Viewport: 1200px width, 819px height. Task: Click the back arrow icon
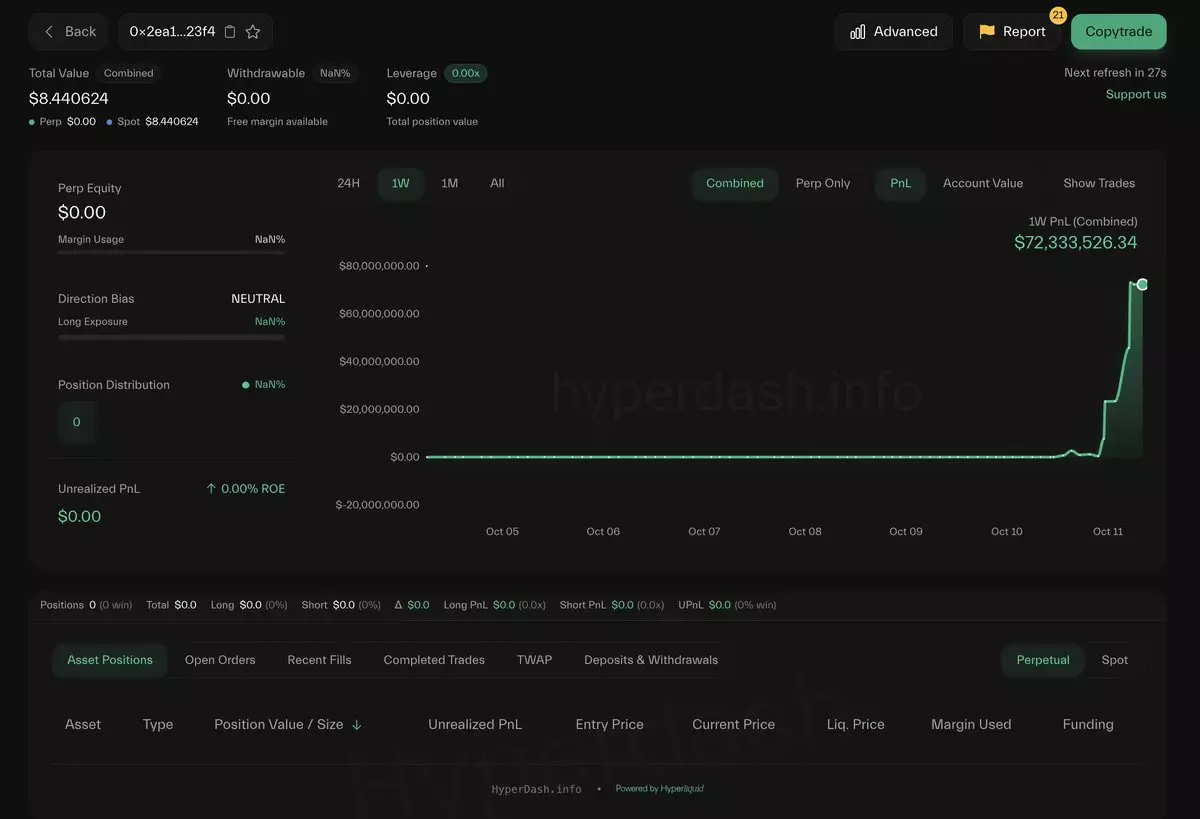[49, 32]
